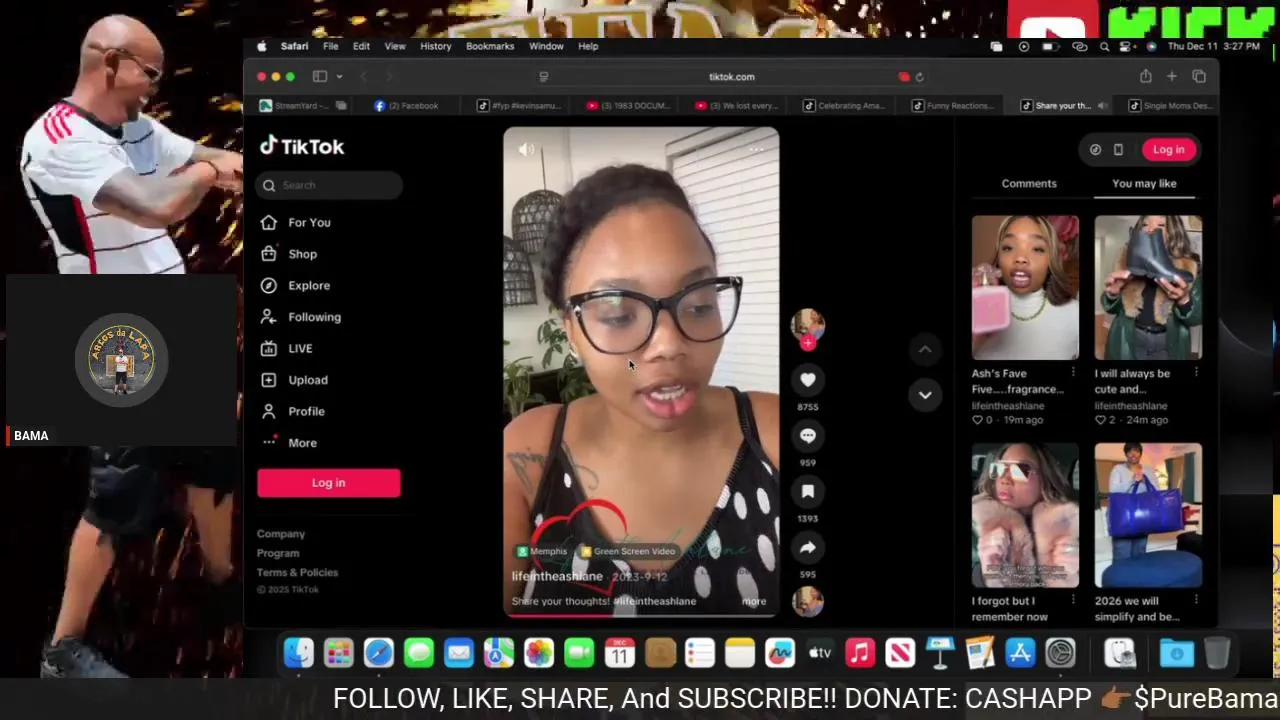This screenshot has width=1280, height=720.
Task: Open options for '2026 we will simplify' video
Action: [1196, 601]
